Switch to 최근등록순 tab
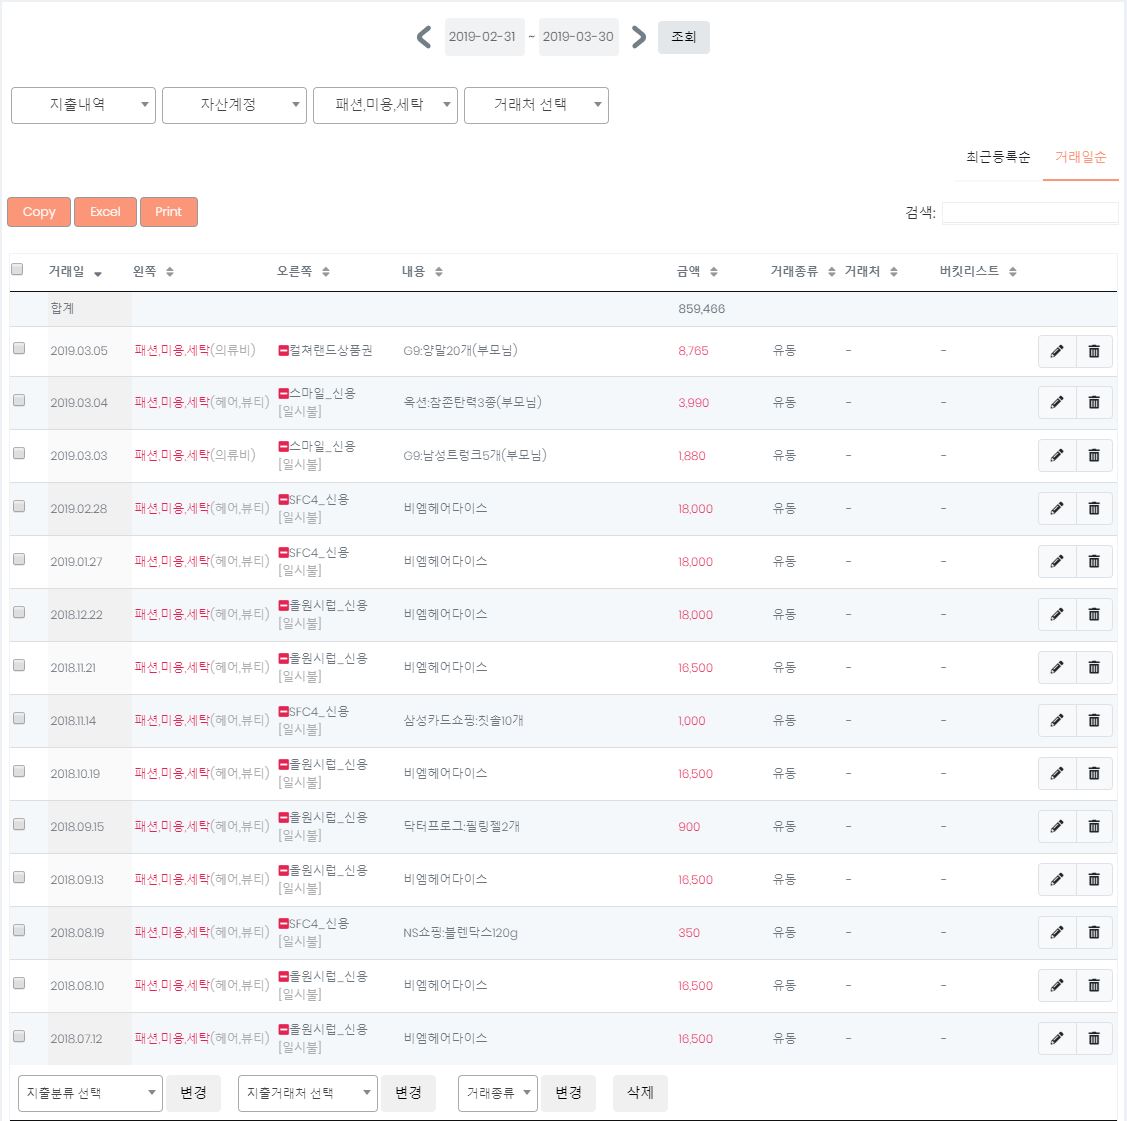The height and width of the screenshot is (1121, 1127). click(x=997, y=158)
